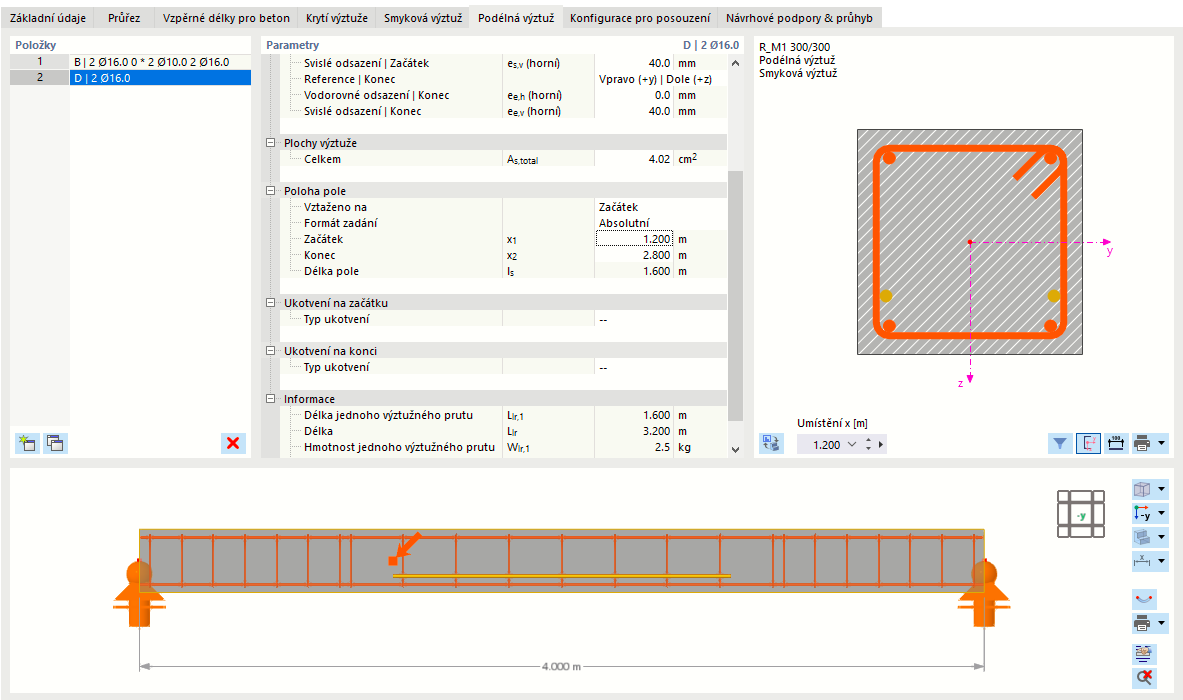This screenshot has width=1183, height=700.
Task: Open the beam view print dropdown arrow
Action: (1162, 623)
